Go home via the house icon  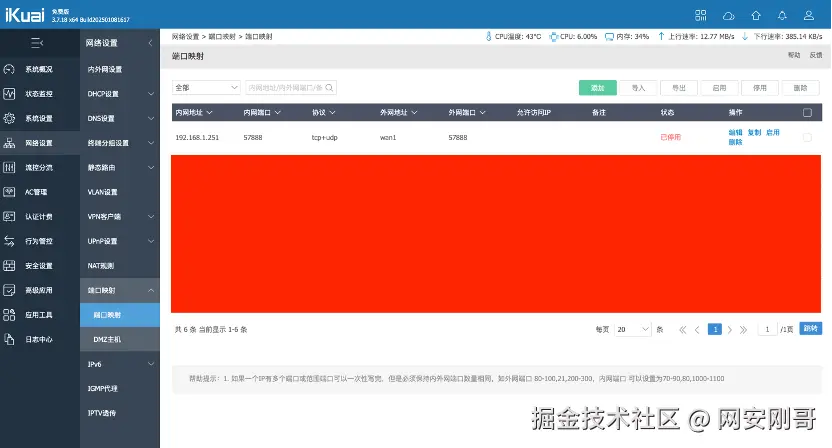tap(756, 15)
